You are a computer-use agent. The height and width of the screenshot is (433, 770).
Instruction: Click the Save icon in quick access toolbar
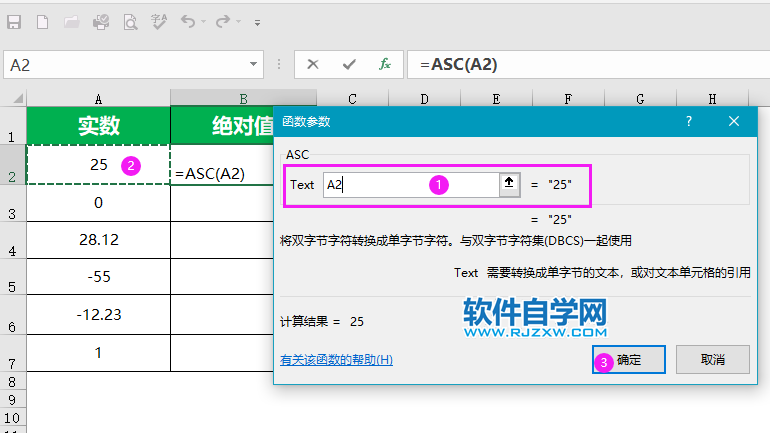tap(14, 21)
